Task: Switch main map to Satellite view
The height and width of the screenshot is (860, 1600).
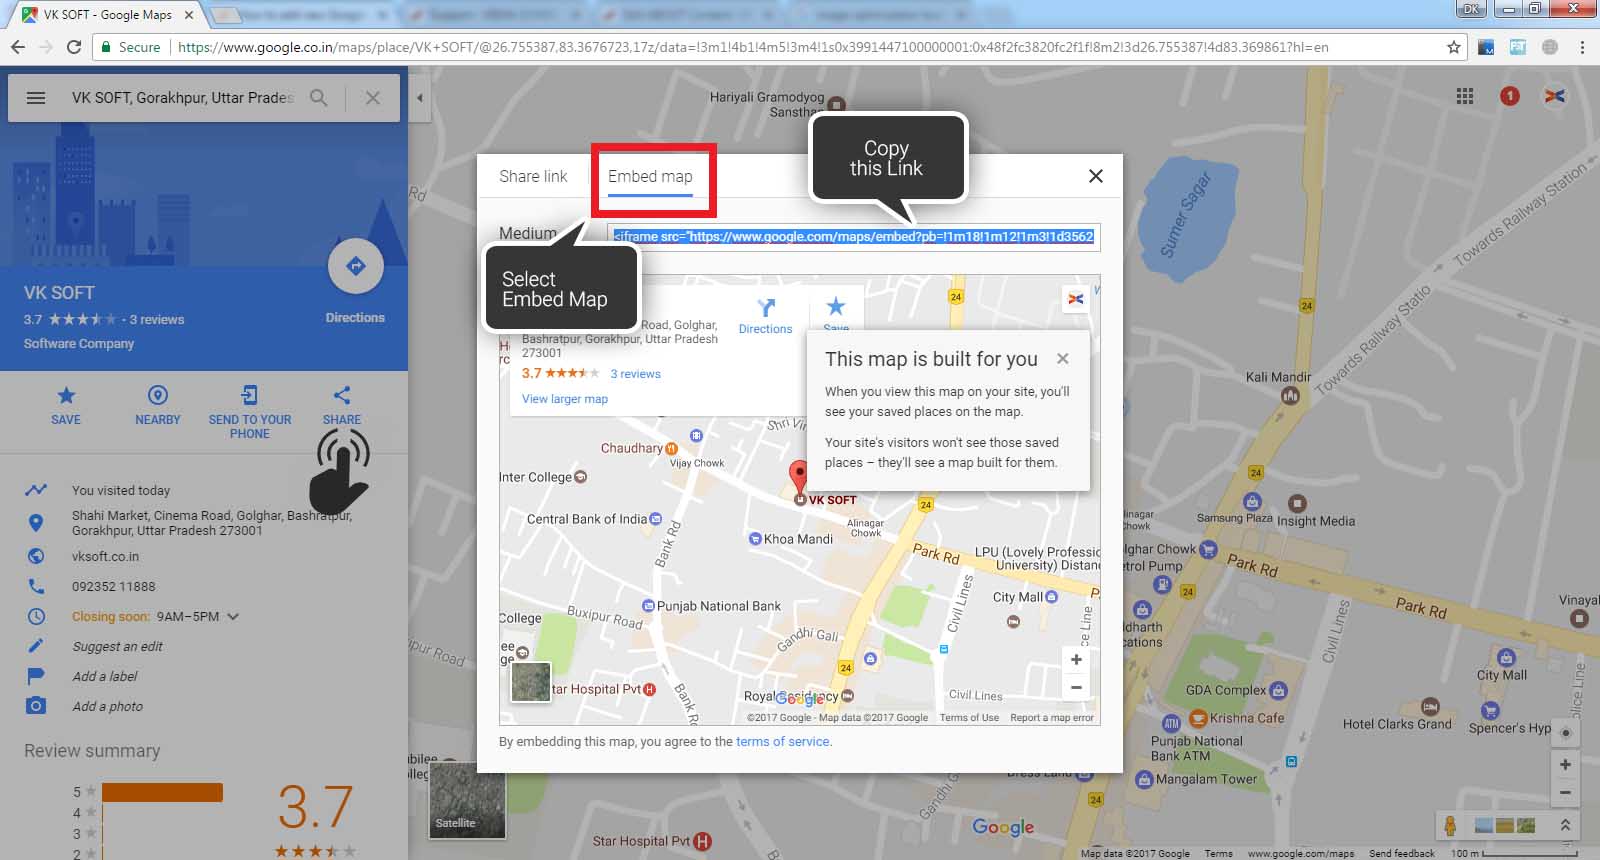Action: tap(468, 800)
